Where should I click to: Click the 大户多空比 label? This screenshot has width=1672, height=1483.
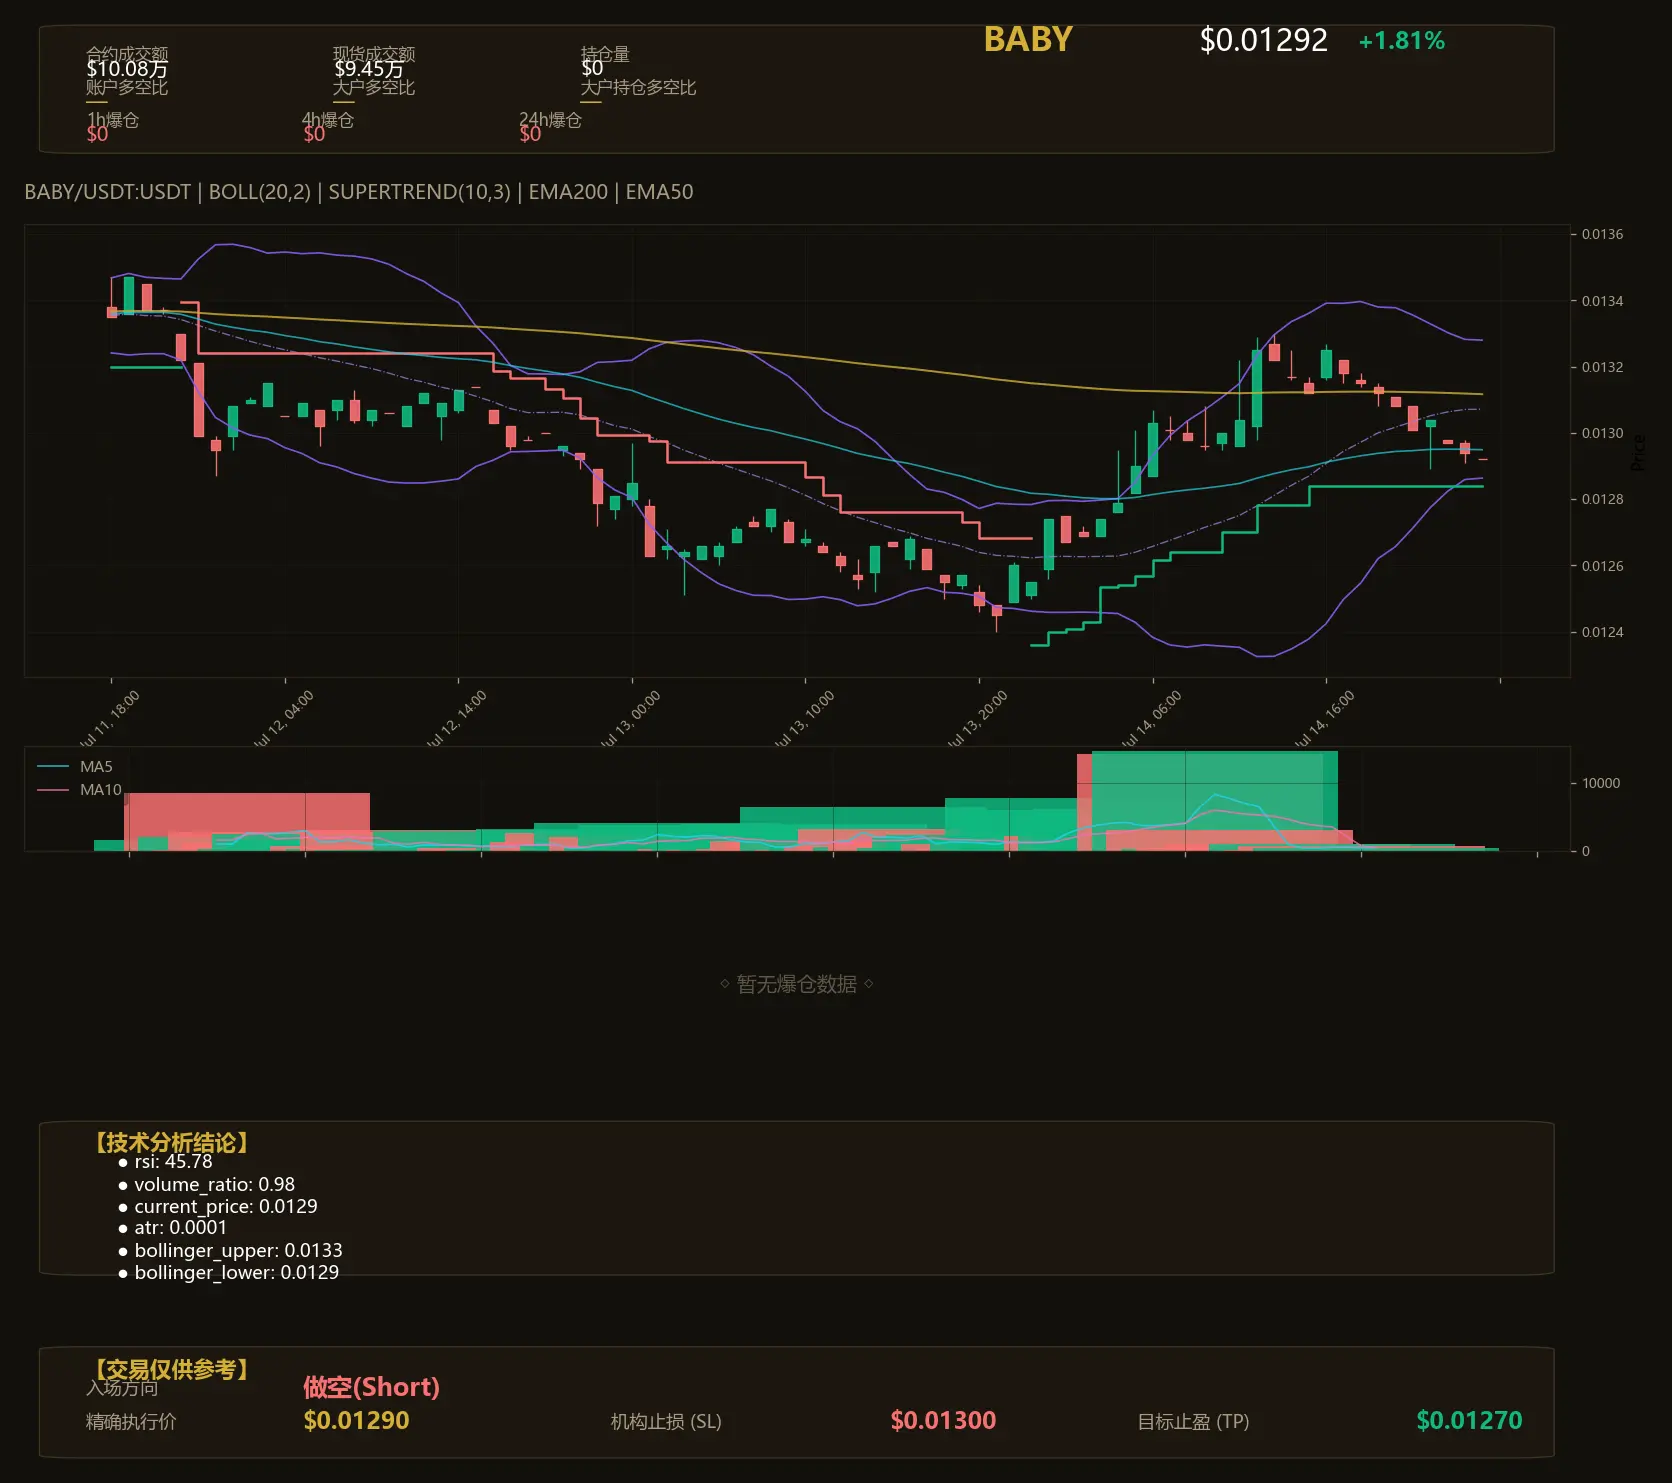374,87
